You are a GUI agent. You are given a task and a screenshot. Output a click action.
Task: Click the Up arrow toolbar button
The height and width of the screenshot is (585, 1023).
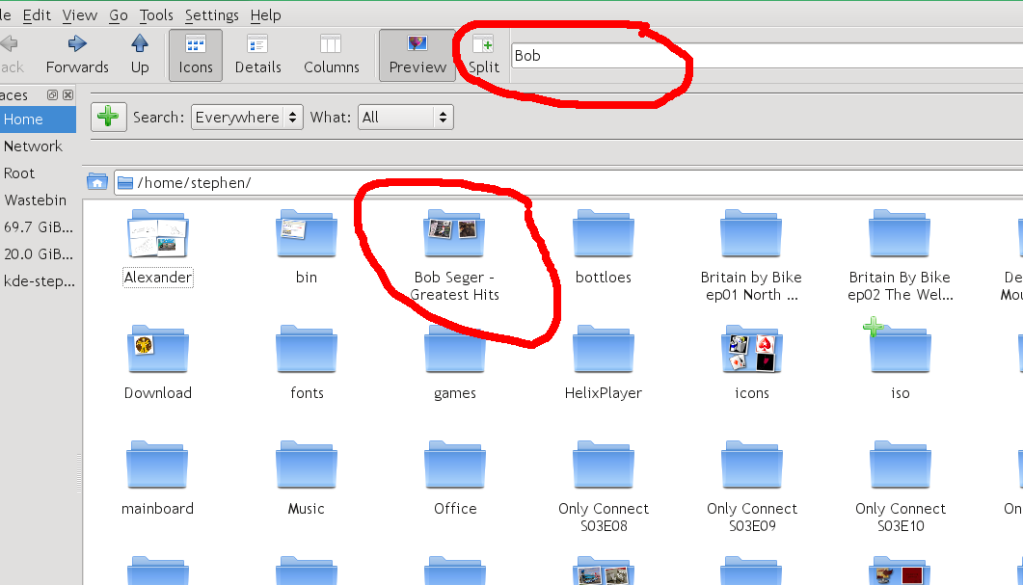pyautogui.click(x=140, y=55)
